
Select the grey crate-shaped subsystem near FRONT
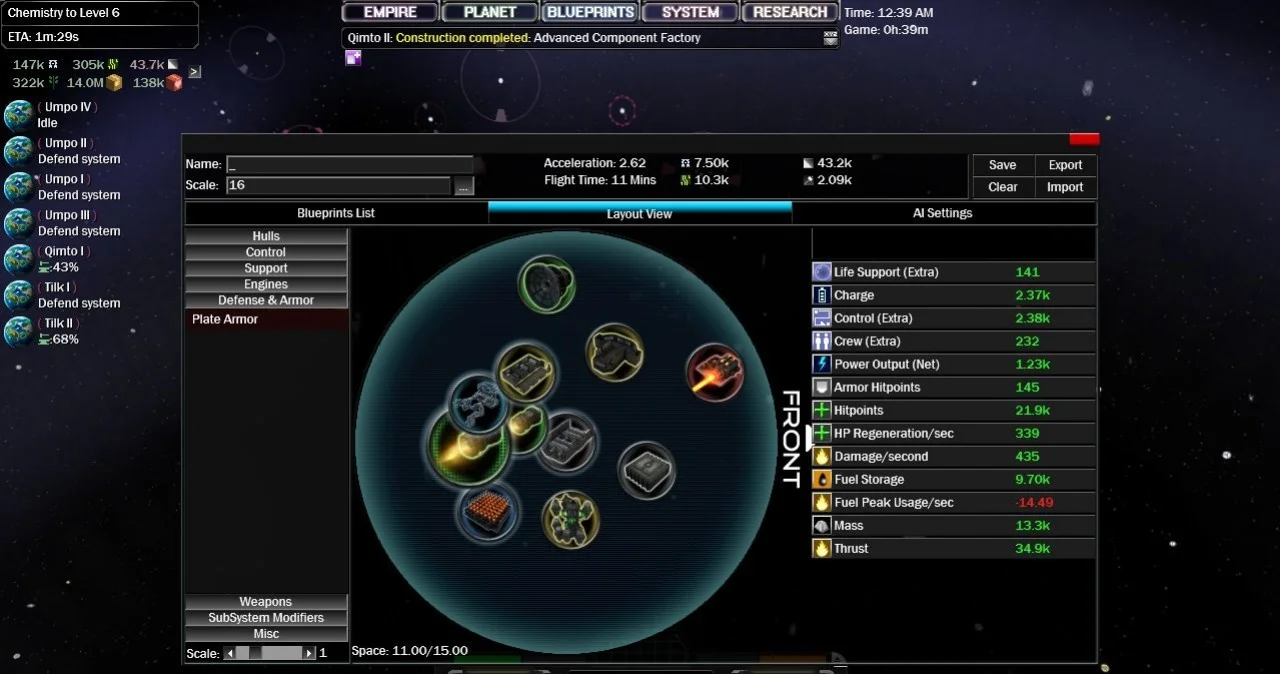coord(646,470)
